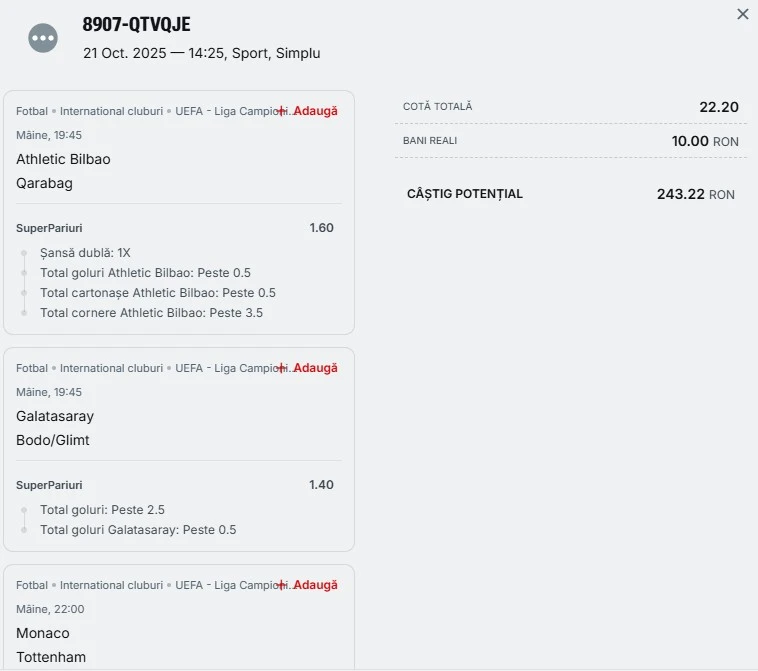Click the three-dots options icon beside bet ID
The image size is (758, 671).
43,39
